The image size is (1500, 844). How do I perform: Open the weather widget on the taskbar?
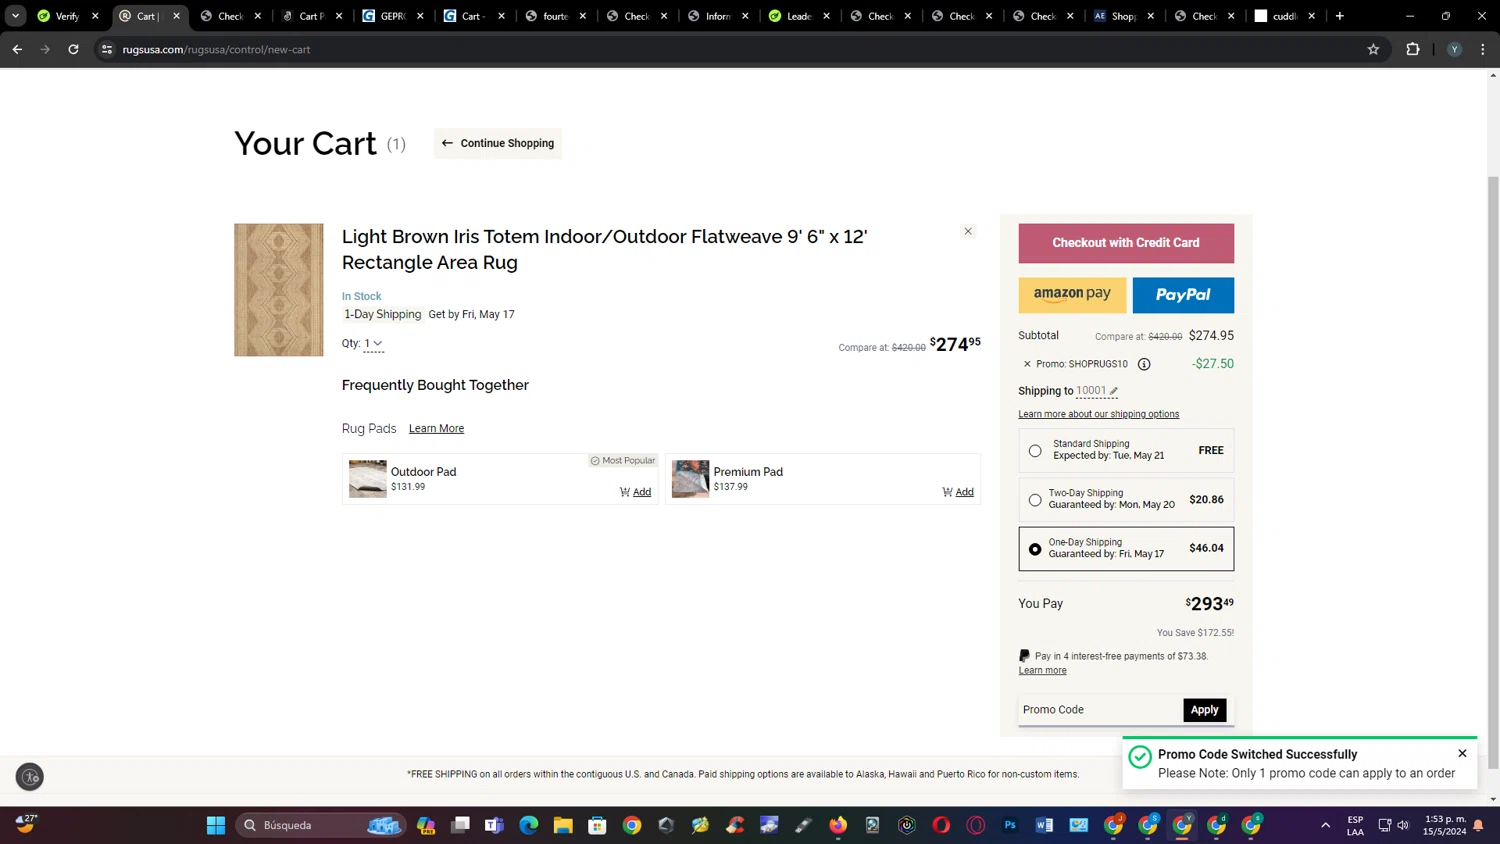[x=26, y=824]
